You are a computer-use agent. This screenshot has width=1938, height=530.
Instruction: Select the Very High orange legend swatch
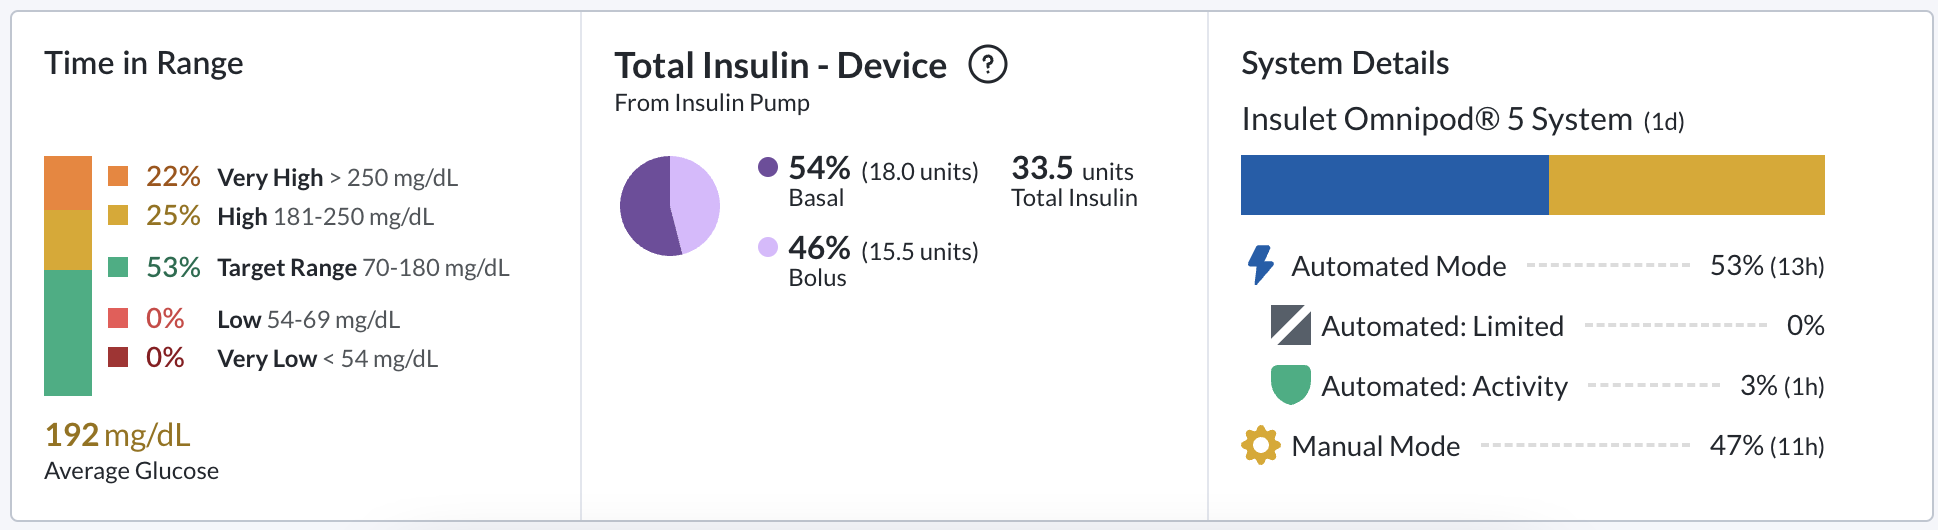[118, 176]
